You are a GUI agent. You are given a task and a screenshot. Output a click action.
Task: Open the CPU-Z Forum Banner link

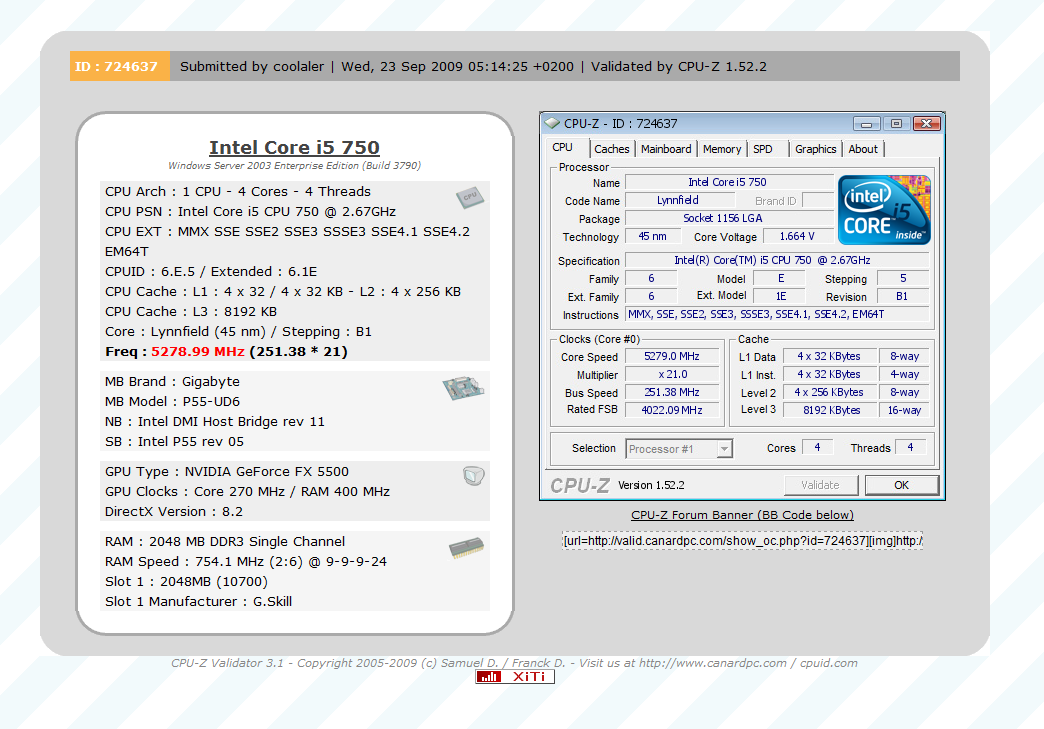[742, 515]
